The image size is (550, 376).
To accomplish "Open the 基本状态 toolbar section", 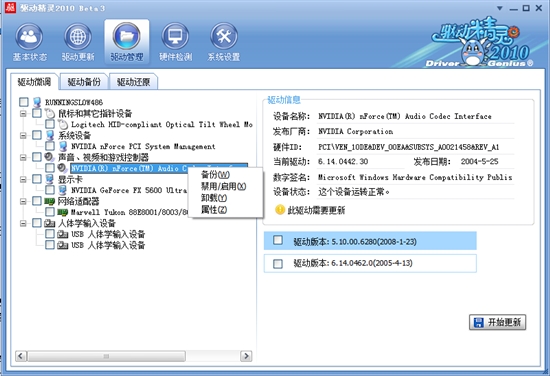I will pyautogui.click(x=29, y=42).
